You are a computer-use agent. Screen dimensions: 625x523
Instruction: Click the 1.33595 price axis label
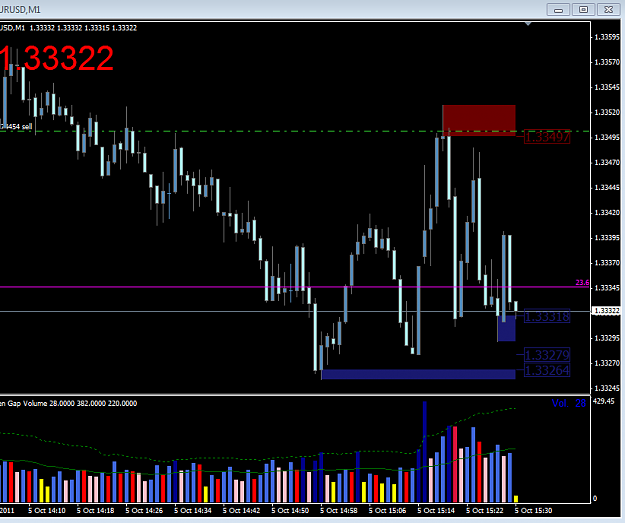(607, 37)
